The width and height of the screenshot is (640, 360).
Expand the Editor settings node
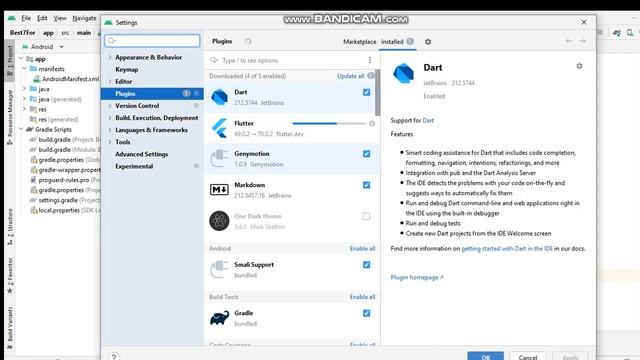tap(110, 82)
